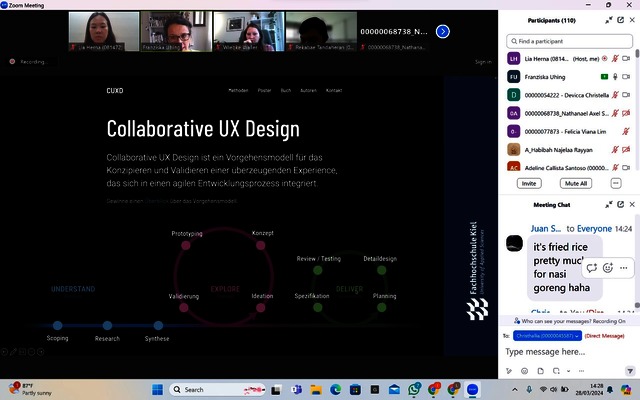Open Kontakt menu on shared page
Viewport: 640px width, 400px height.
pyautogui.click(x=334, y=90)
